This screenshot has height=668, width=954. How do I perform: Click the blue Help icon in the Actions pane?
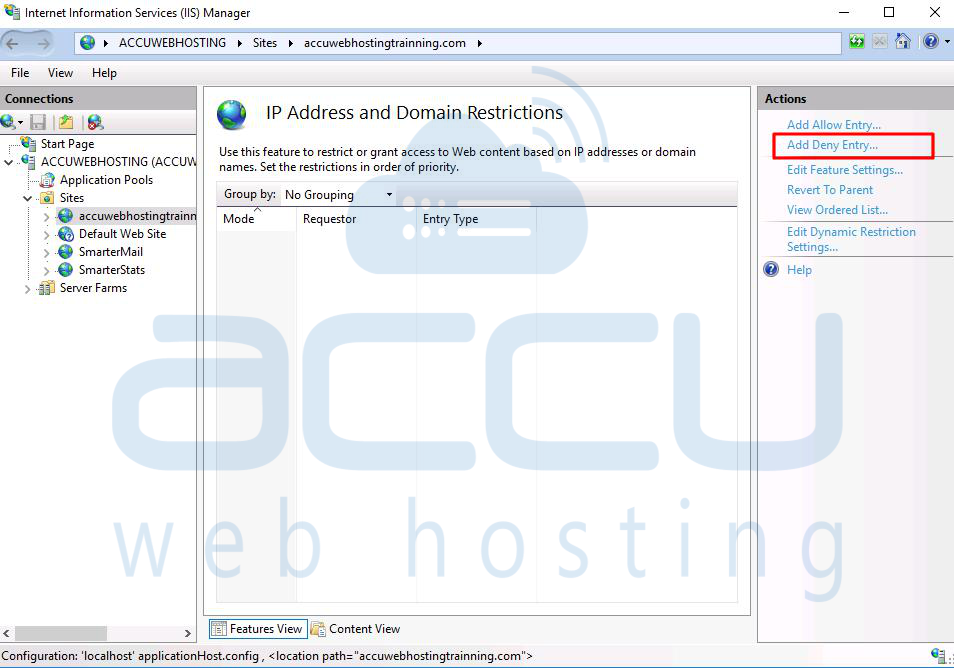tap(771, 269)
